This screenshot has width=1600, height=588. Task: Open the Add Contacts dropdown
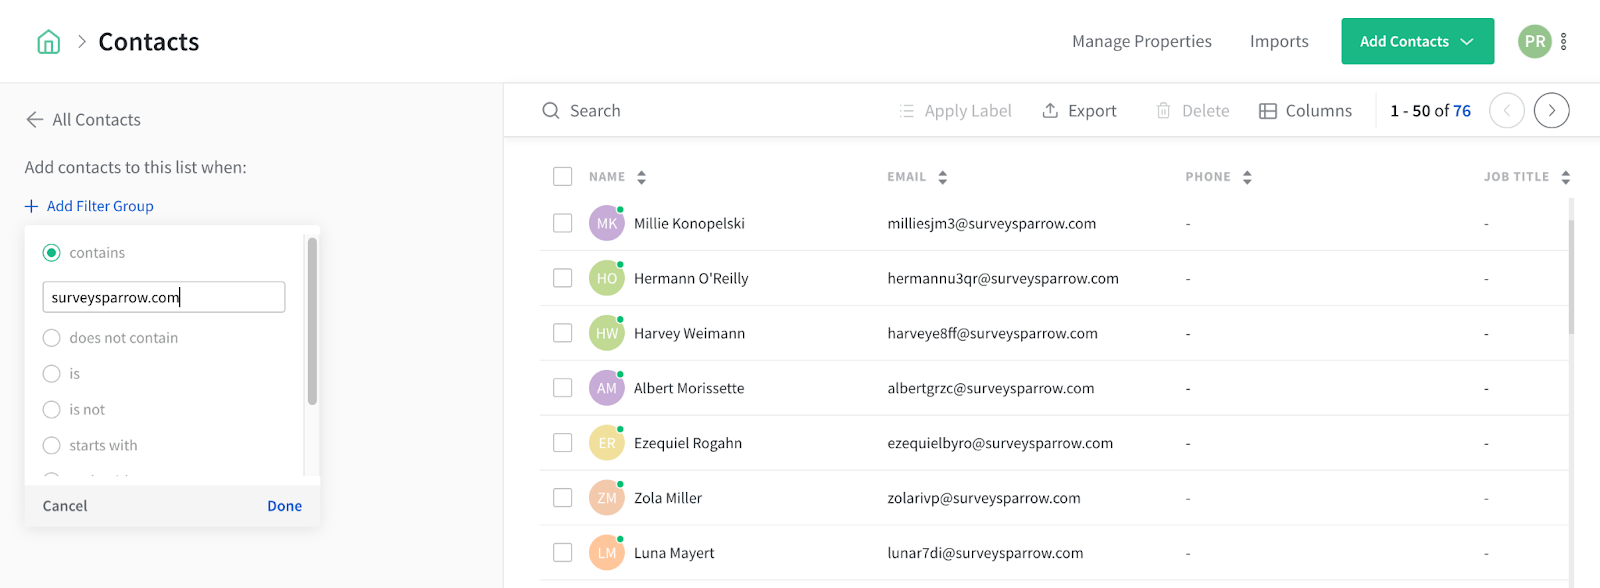[x=1417, y=41]
